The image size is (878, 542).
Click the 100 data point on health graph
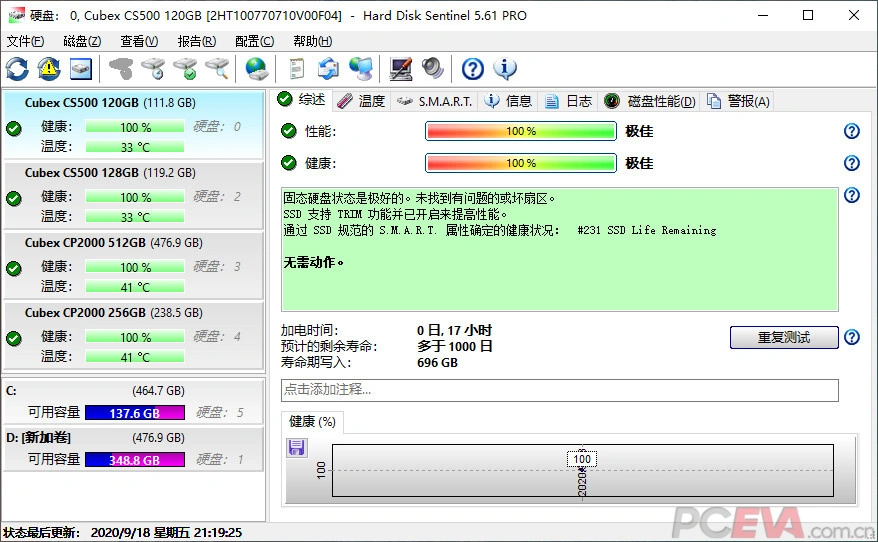tap(582, 459)
